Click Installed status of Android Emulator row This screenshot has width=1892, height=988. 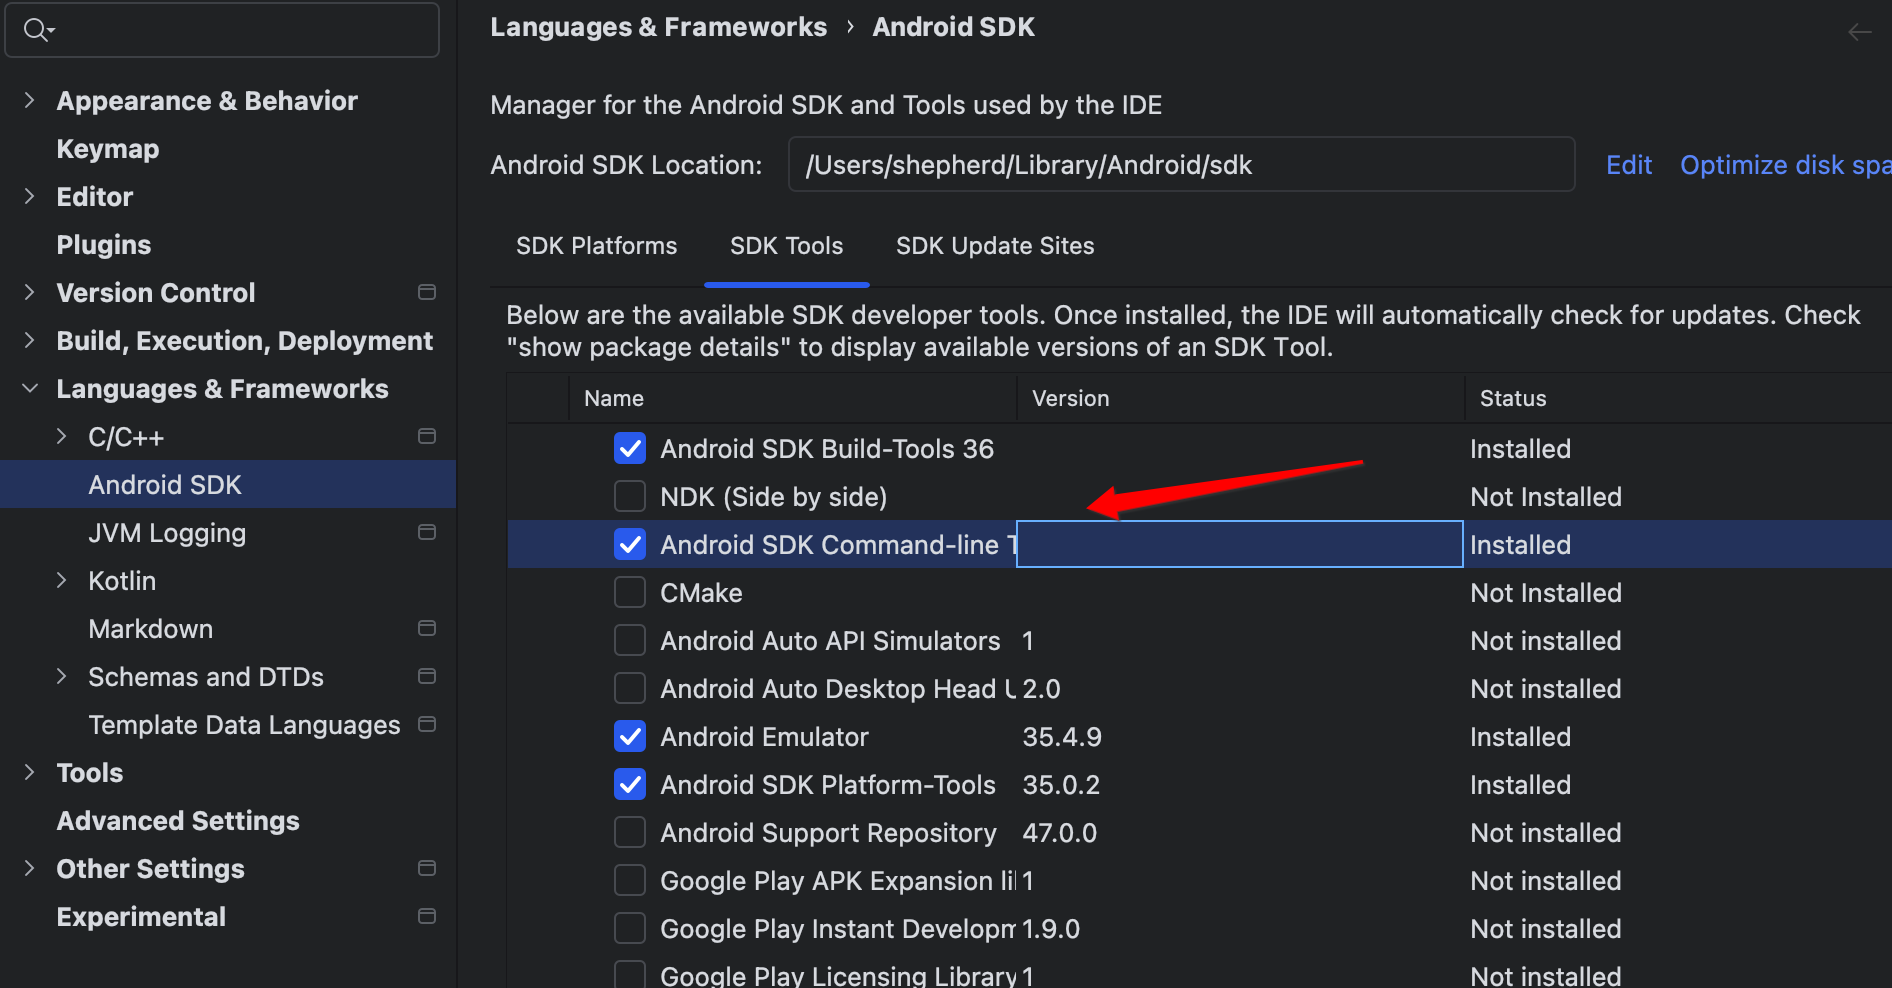point(1520,737)
